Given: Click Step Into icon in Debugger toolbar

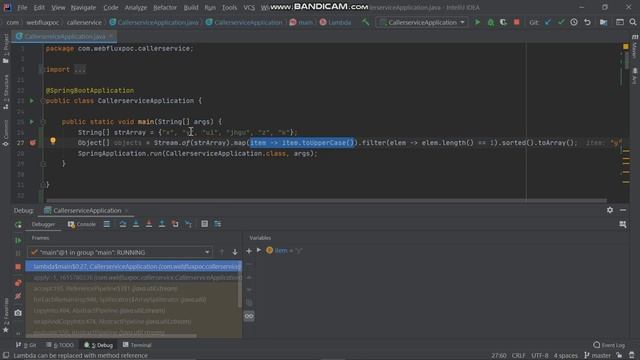Looking at the screenshot, I should tap(136, 224).
